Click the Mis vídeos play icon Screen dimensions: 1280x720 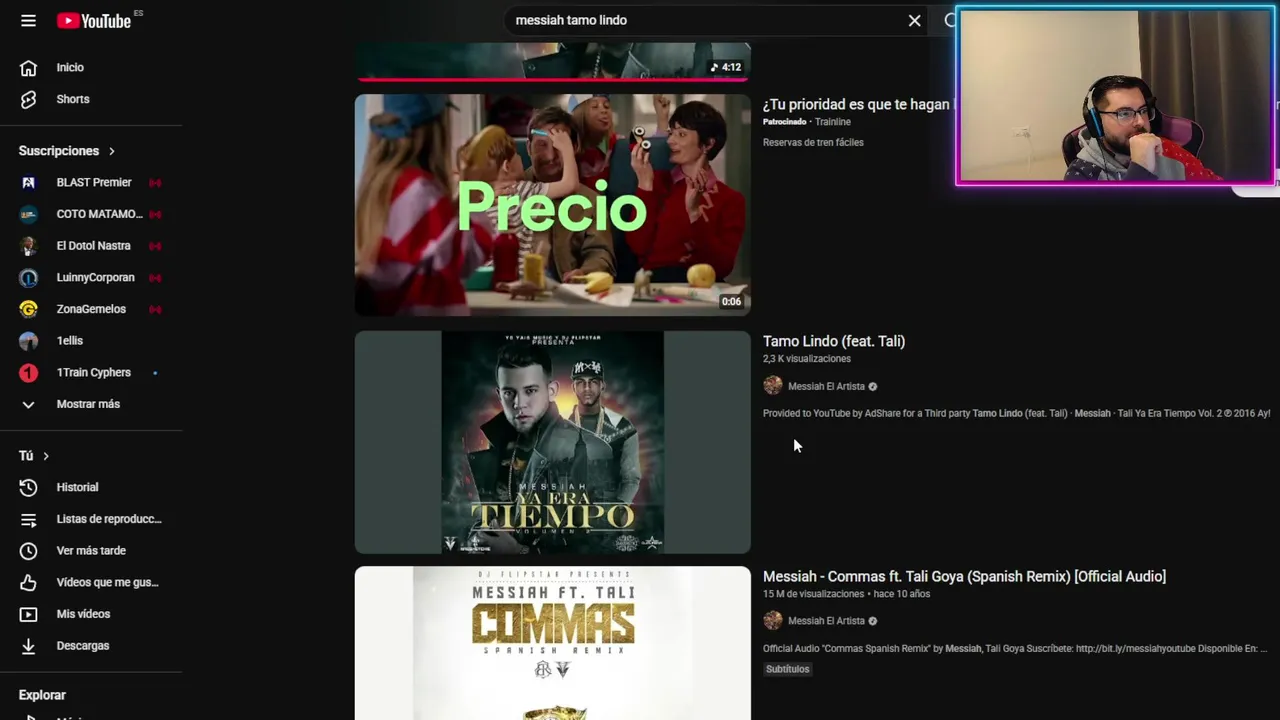click(x=28, y=614)
